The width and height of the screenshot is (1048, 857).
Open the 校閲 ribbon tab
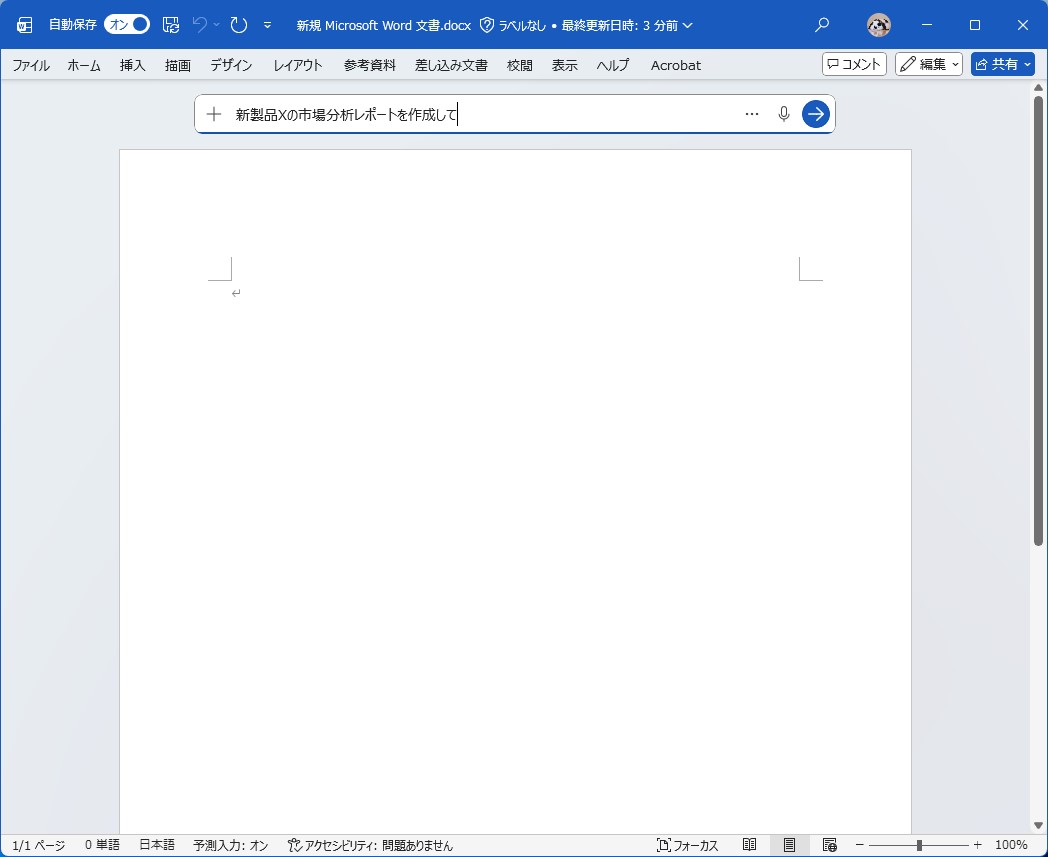click(x=520, y=65)
